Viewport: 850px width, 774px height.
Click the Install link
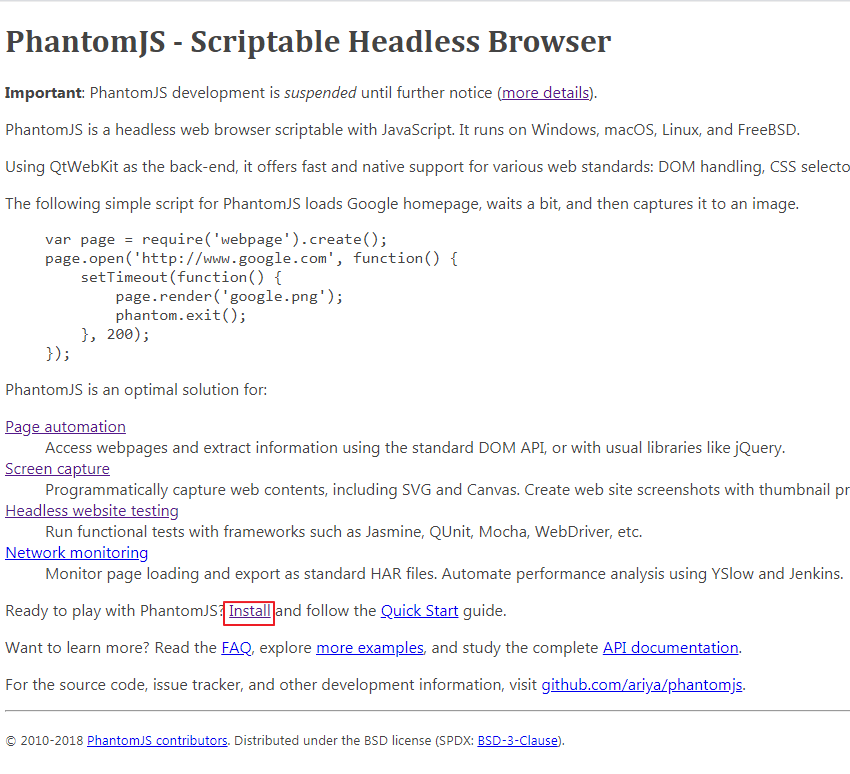point(249,611)
